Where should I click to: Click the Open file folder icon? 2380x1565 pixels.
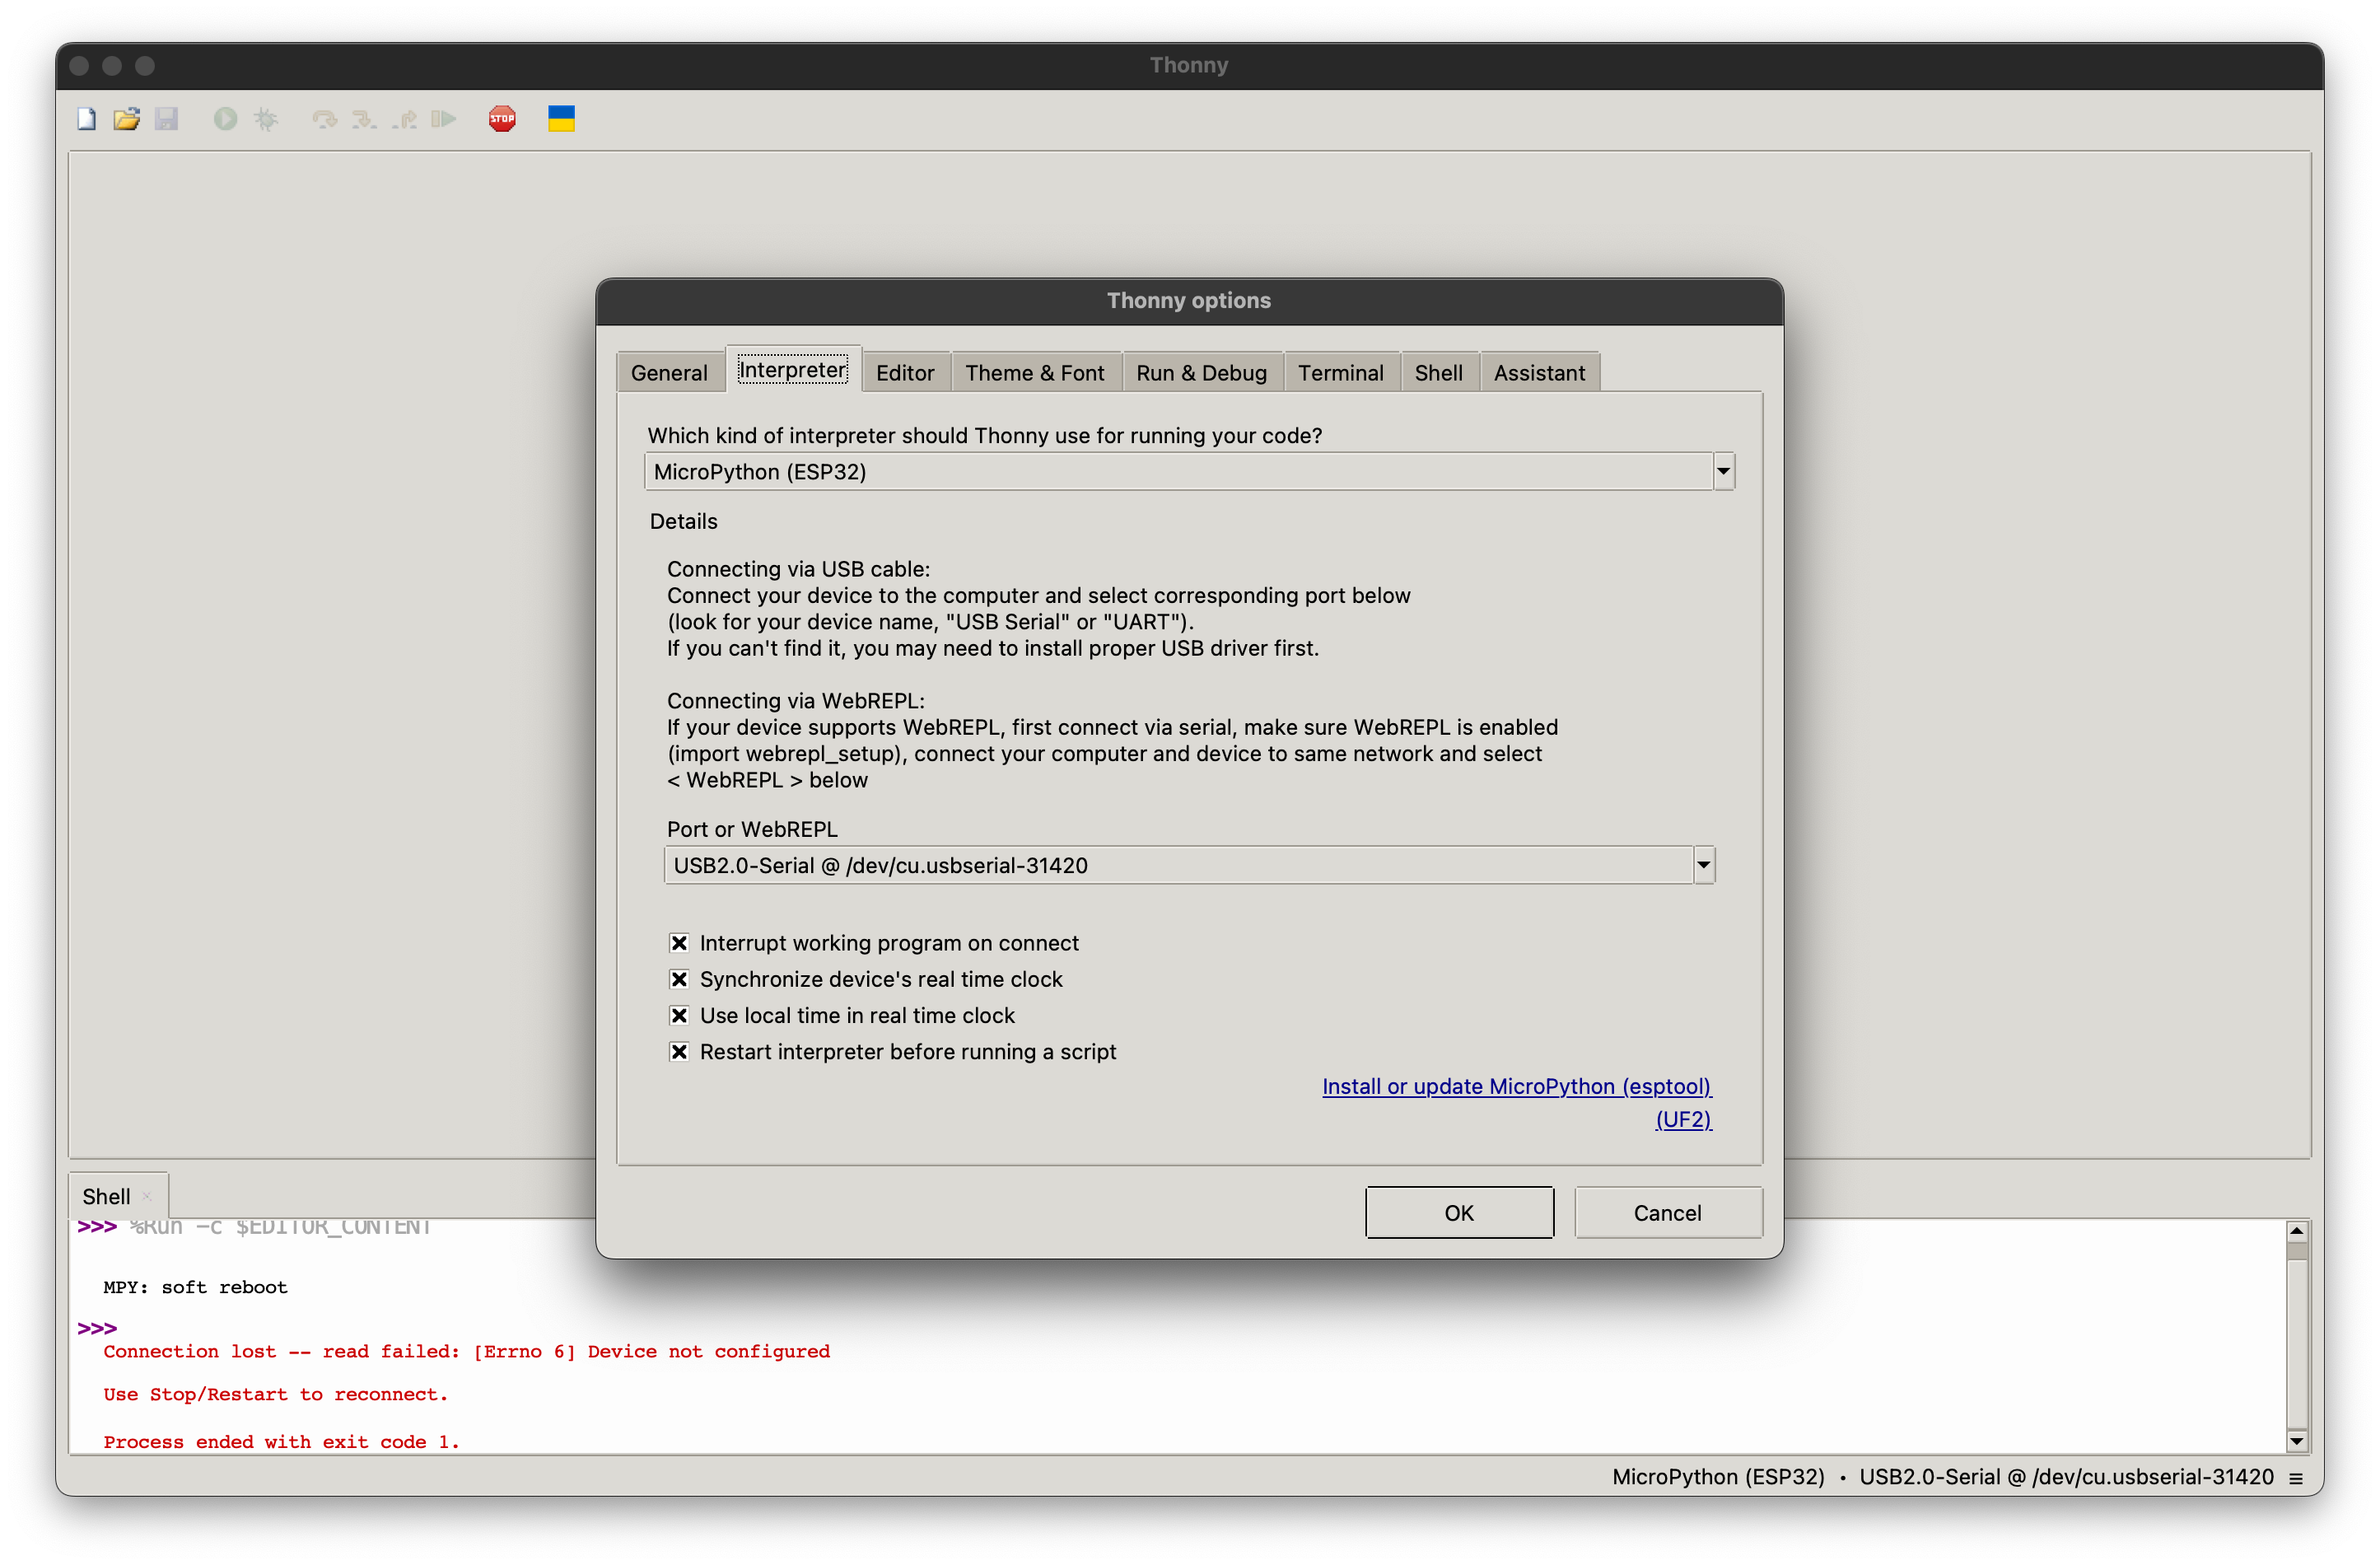(126, 119)
